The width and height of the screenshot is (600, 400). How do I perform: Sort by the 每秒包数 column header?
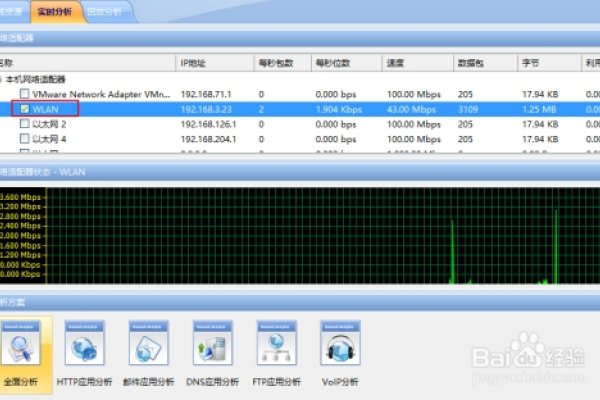[282, 63]
